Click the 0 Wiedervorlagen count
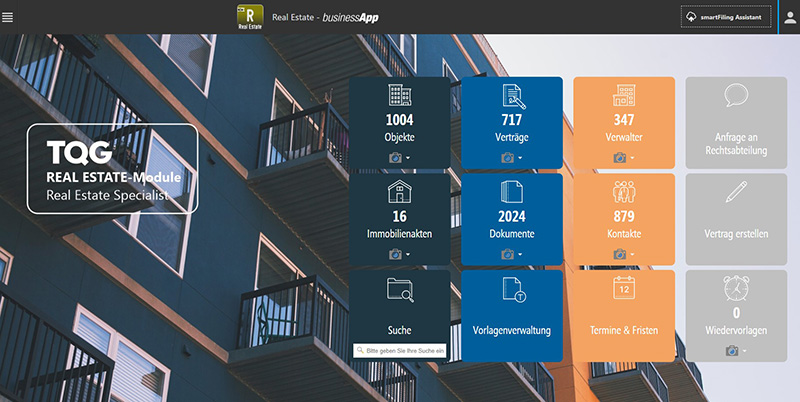 (736, 313)
